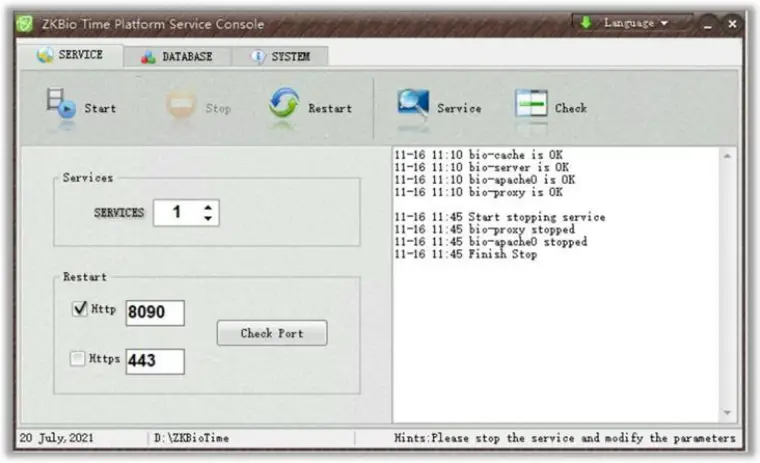Click the SERVICE tab globe icon
The image size is (760, 463).
click(45, 55)
